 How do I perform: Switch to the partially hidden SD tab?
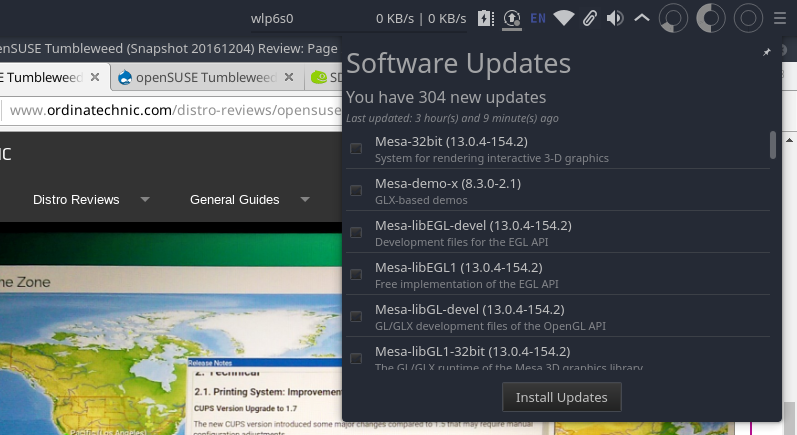pyautogui.click(x=325, y=77)
